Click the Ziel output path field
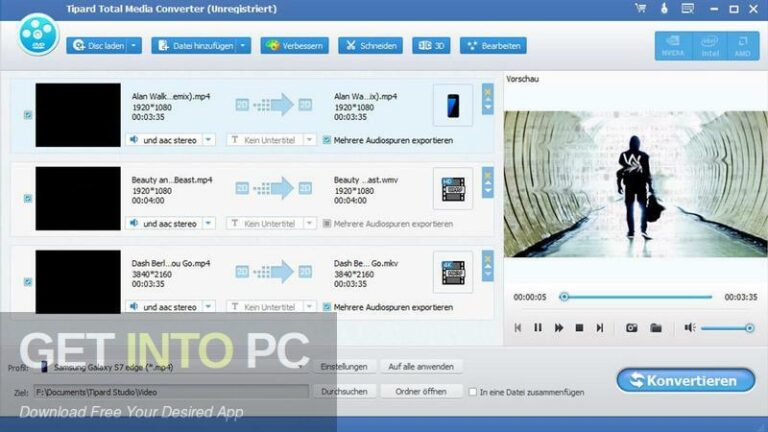 click(171, 392)
